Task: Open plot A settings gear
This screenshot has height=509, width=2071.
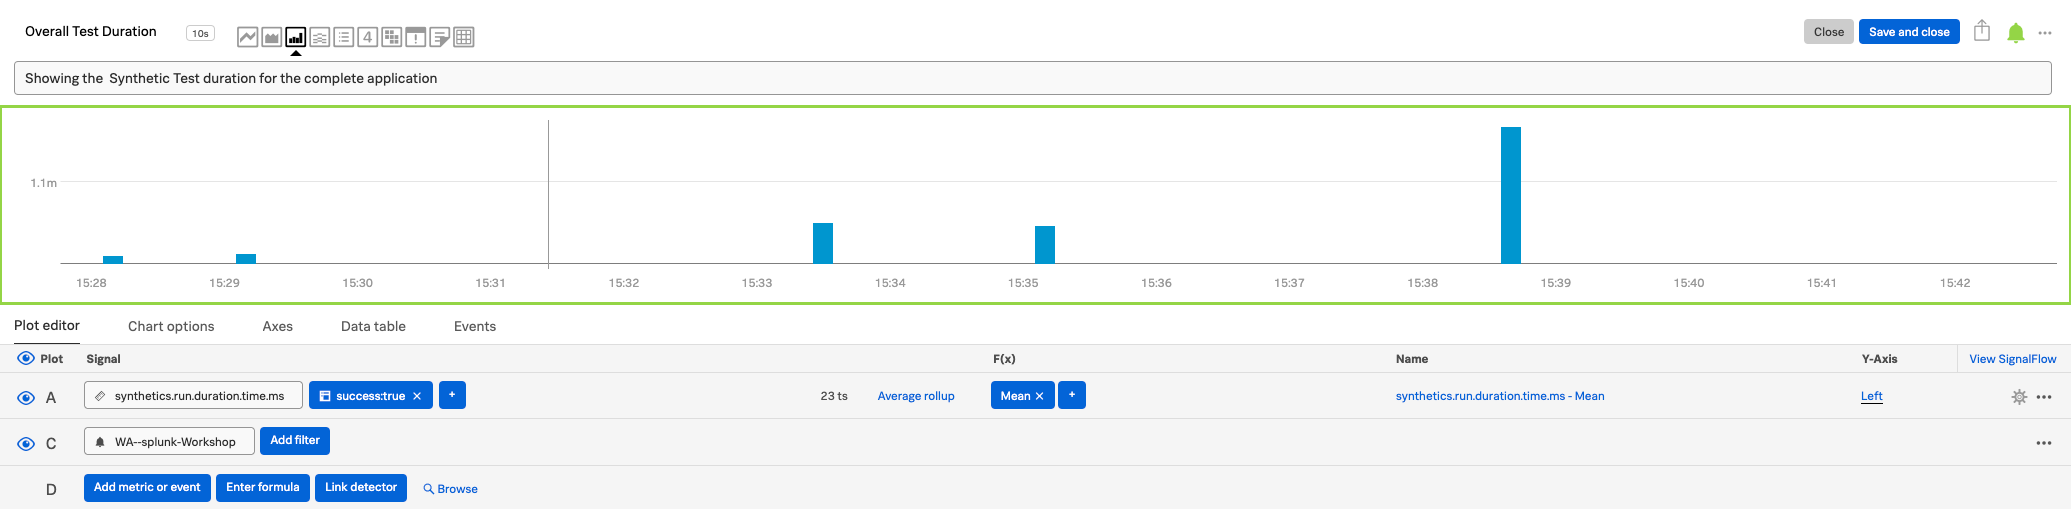Action: click(2018, 397)
